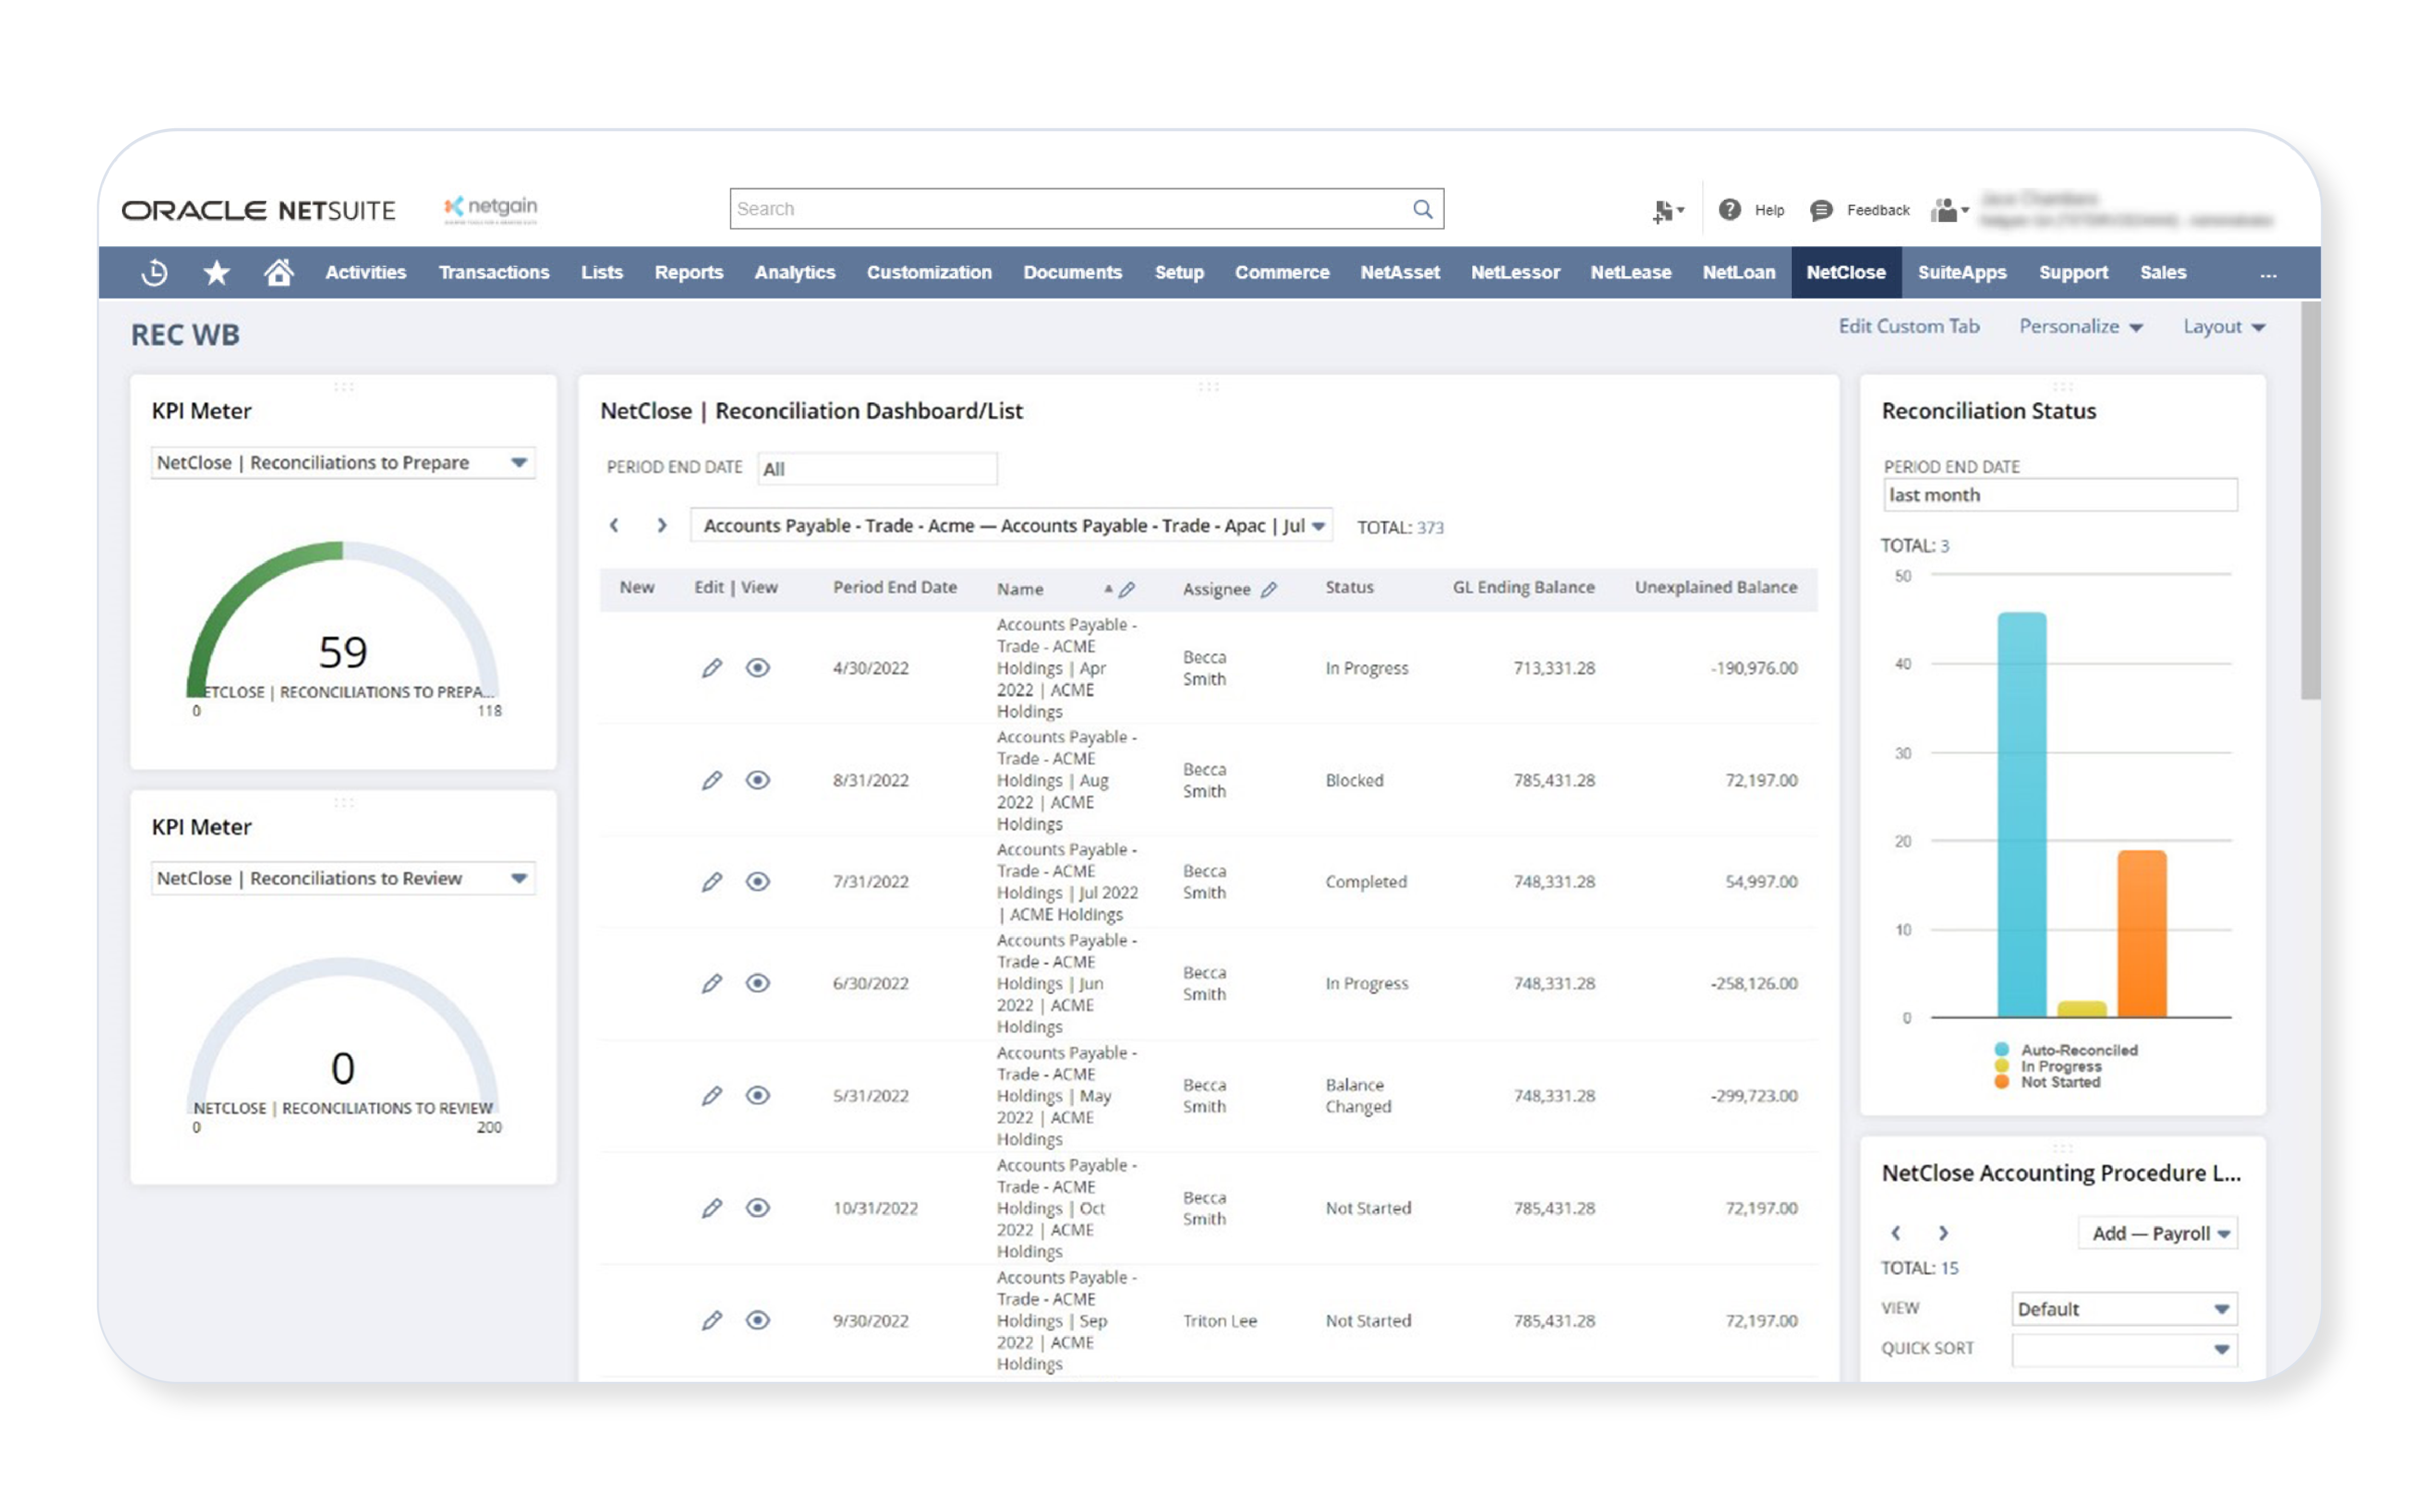The height and width of the screenshot is (1512, 2420).
Task: Click pencil icon beside Assignee column header
Action: point(1269,590)
